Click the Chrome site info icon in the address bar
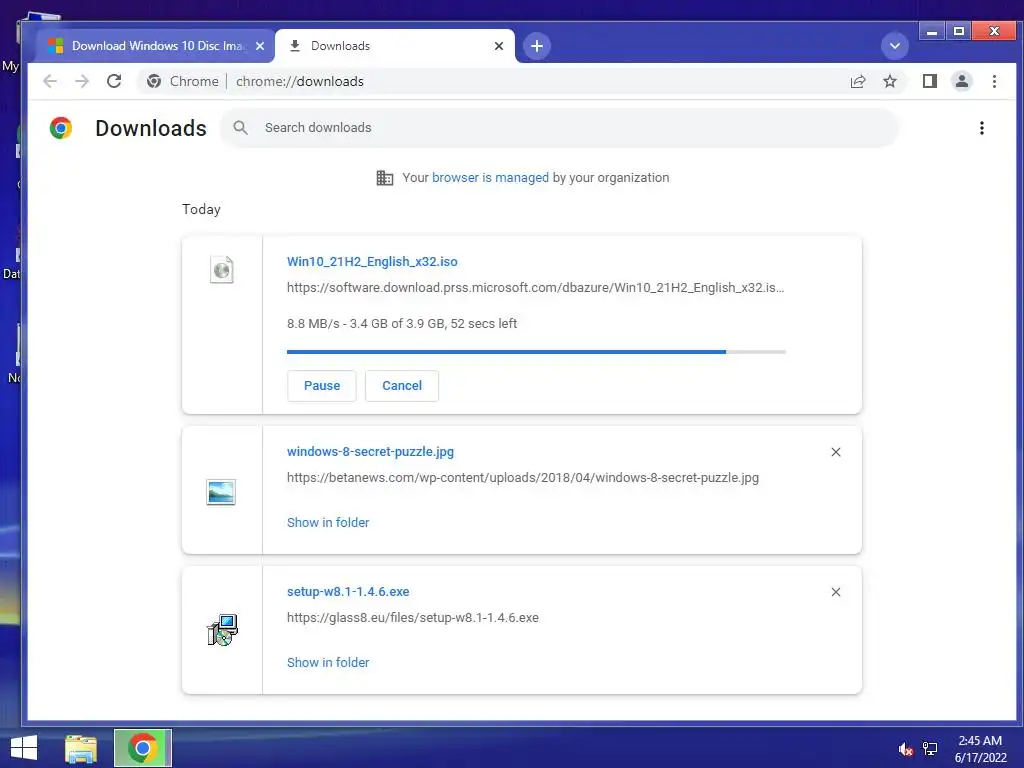1024x768 pixels. 154,81
